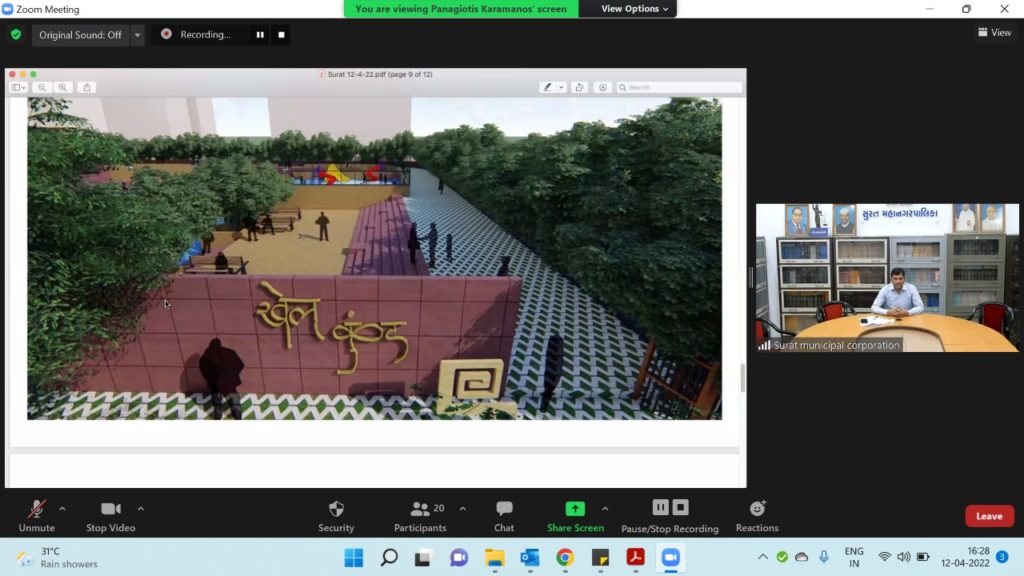Click the green Share Screen icon
The width and height of the screenshot is (1024, 576).
click(x=575, y=509)
